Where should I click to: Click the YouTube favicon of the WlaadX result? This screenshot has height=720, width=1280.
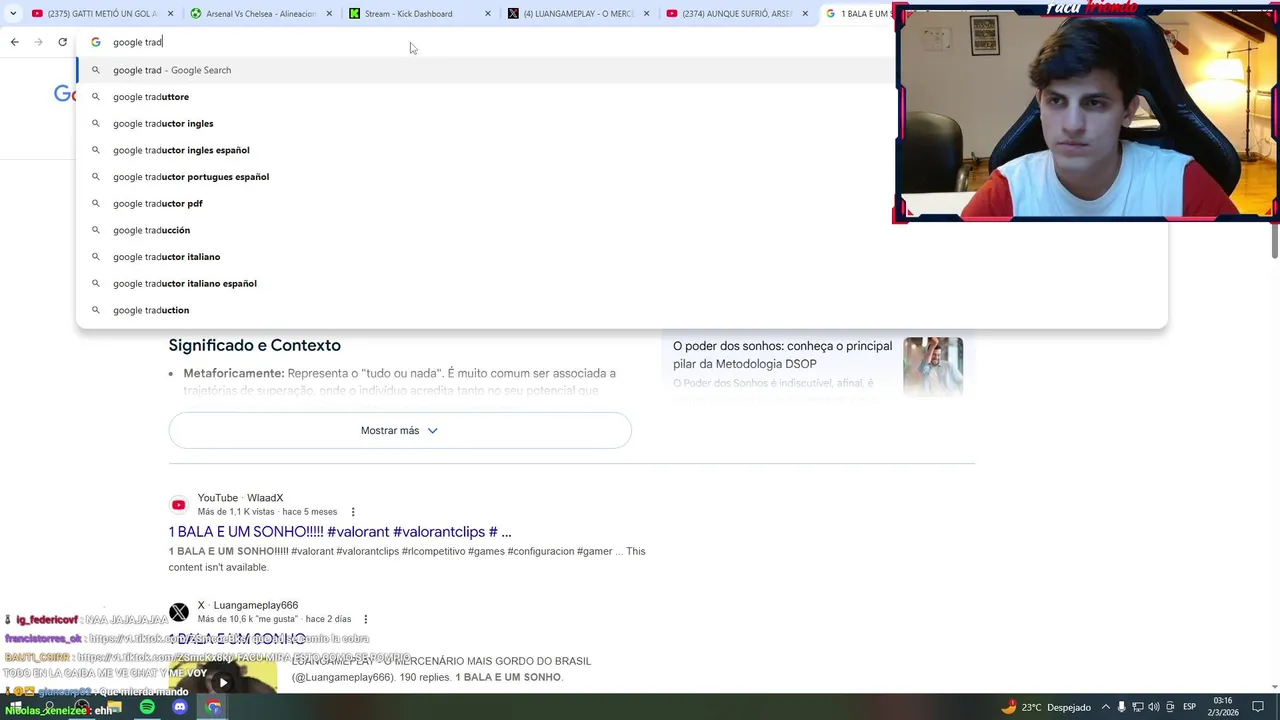pos(178,505)
